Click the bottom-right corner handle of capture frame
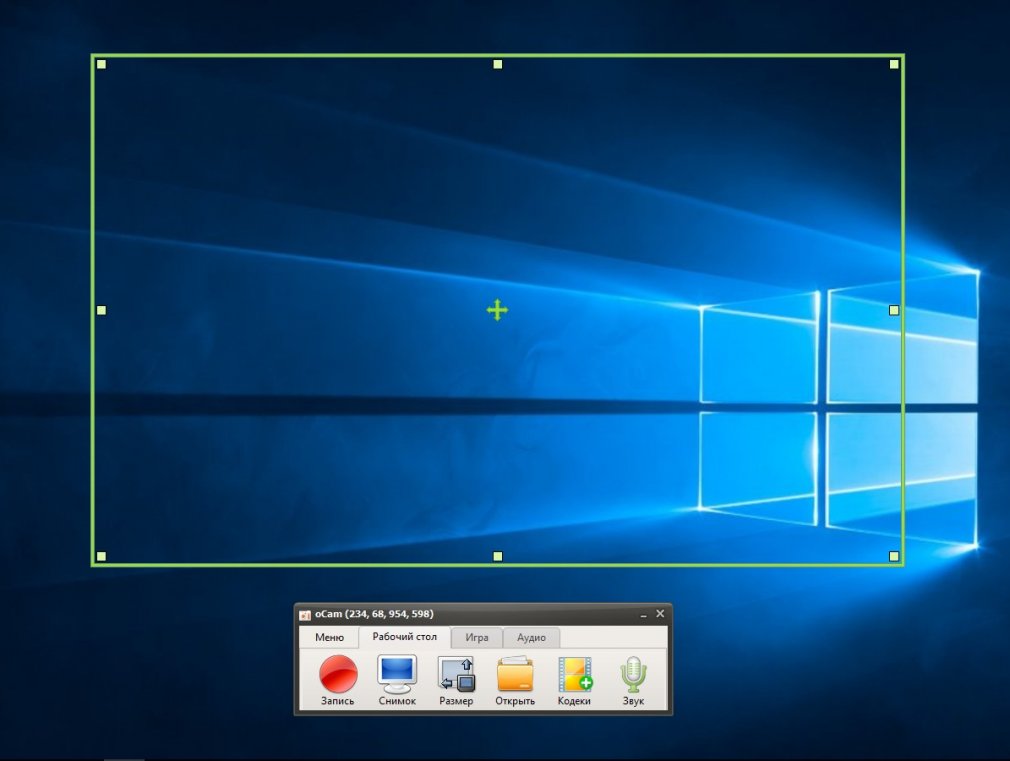The width and height of the screenshot is (1010, 761). [894, 556]
